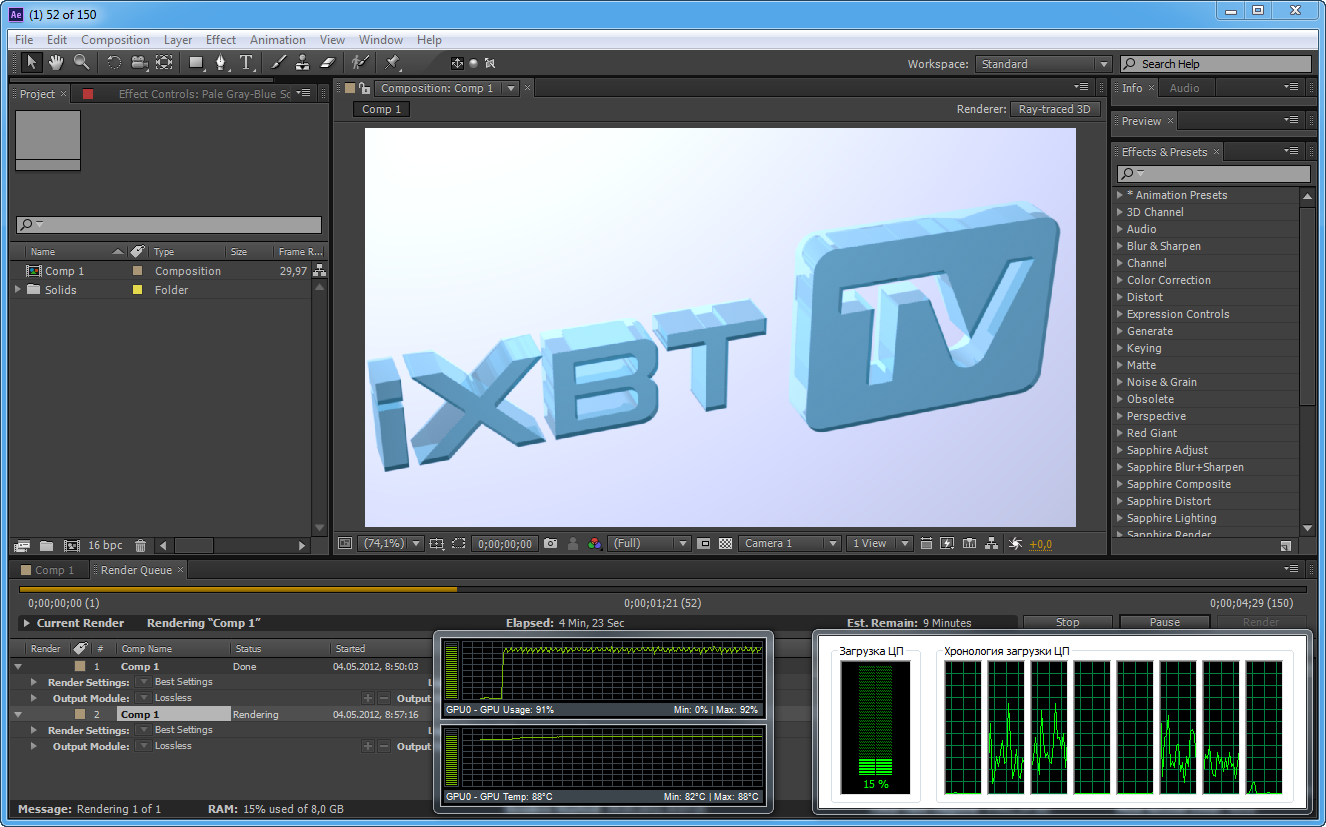1326x827 pixels.
Task: Open the Camera 1 view dropdown
Action: pyautogui.click(x=789, y=544)
